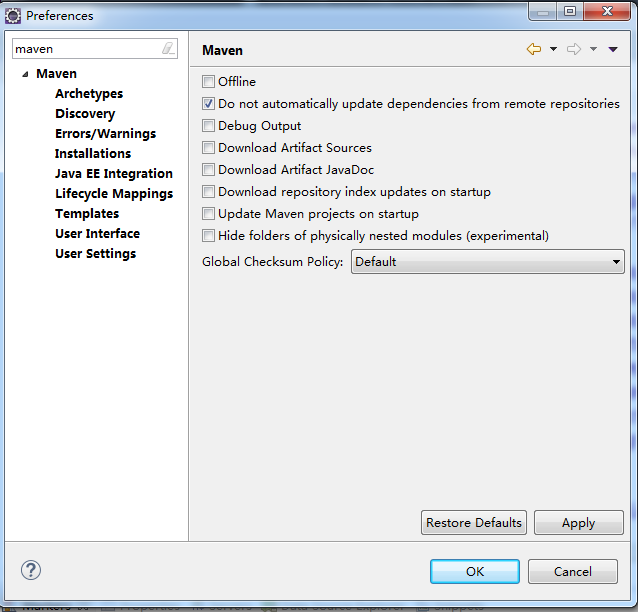Open the preferences view menu triangle

click(613, 49)
